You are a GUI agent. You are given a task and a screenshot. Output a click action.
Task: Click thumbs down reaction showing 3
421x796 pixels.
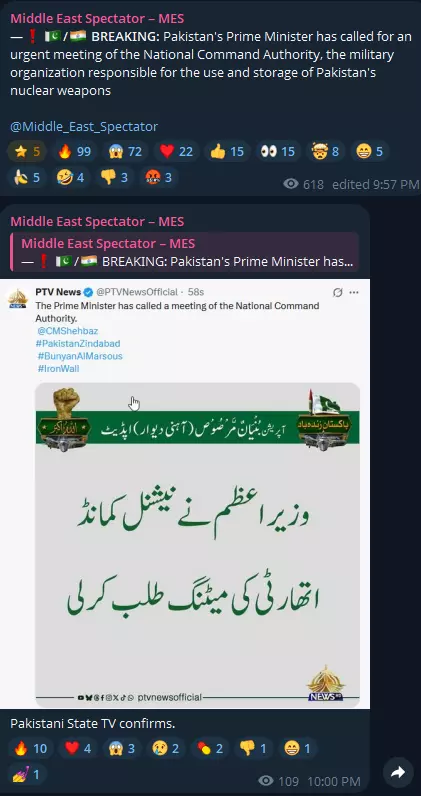tap(115, 178)
